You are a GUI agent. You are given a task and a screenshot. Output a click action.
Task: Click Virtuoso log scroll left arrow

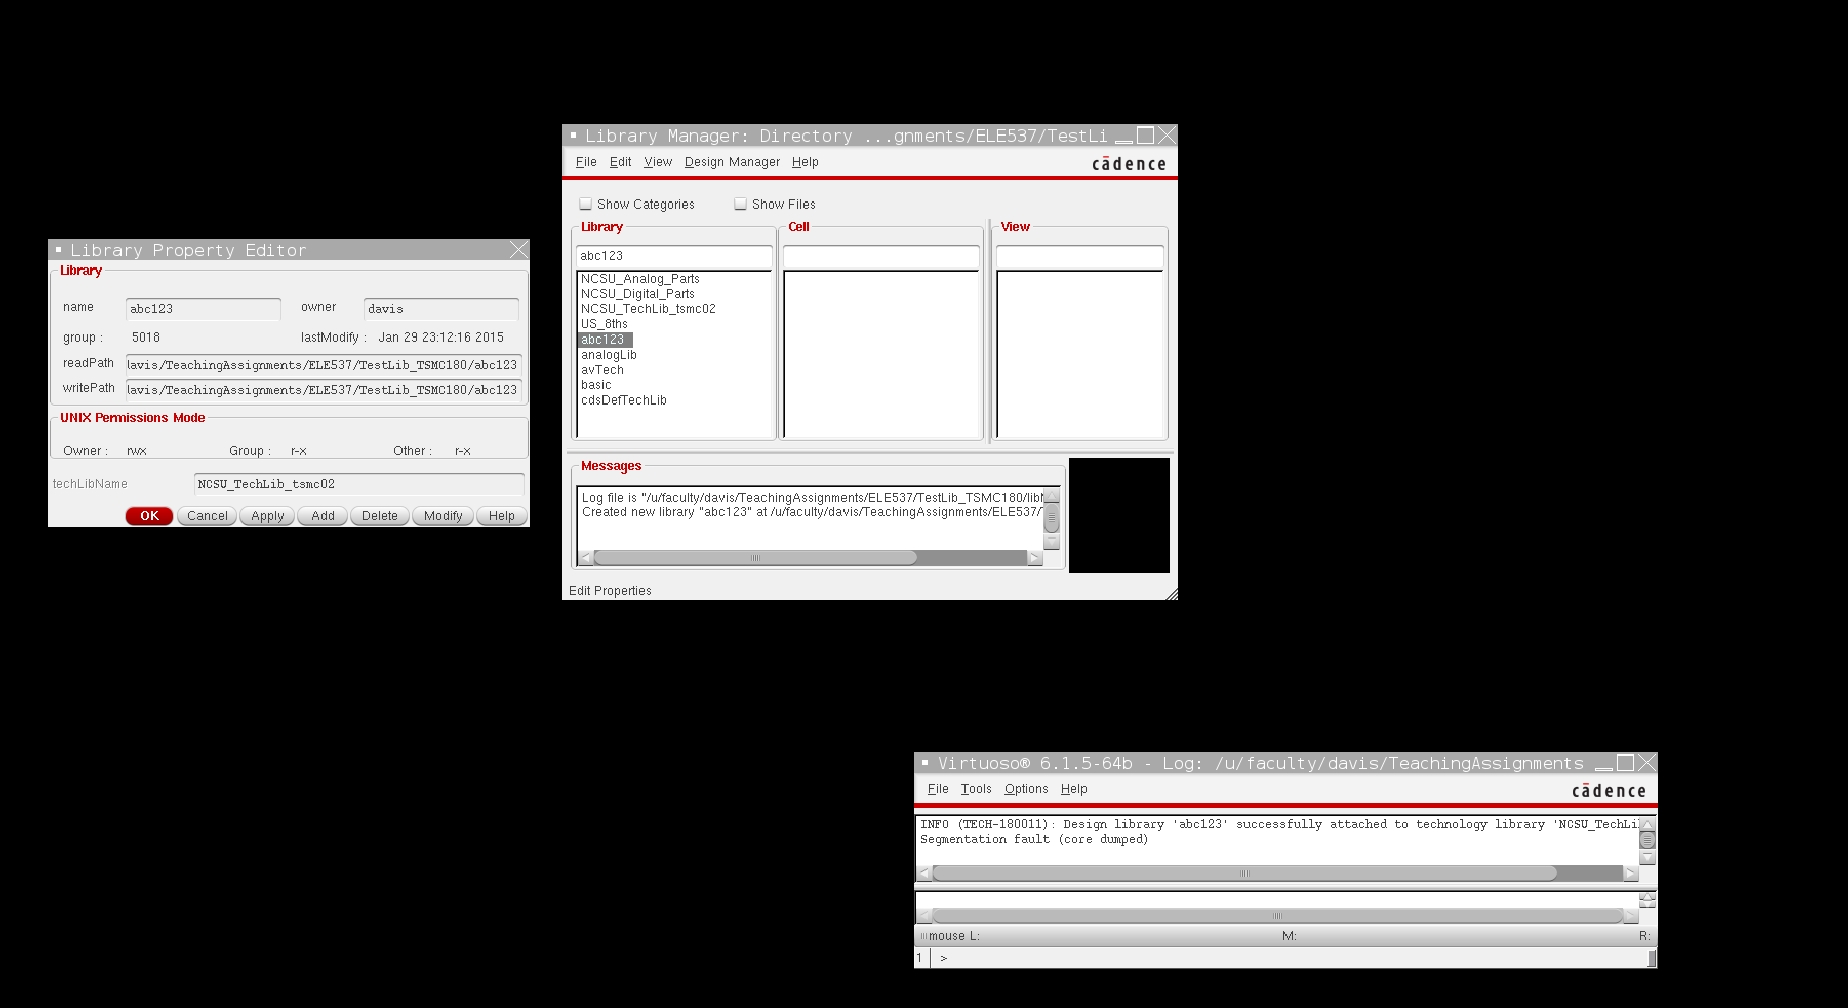coord(924,874)
